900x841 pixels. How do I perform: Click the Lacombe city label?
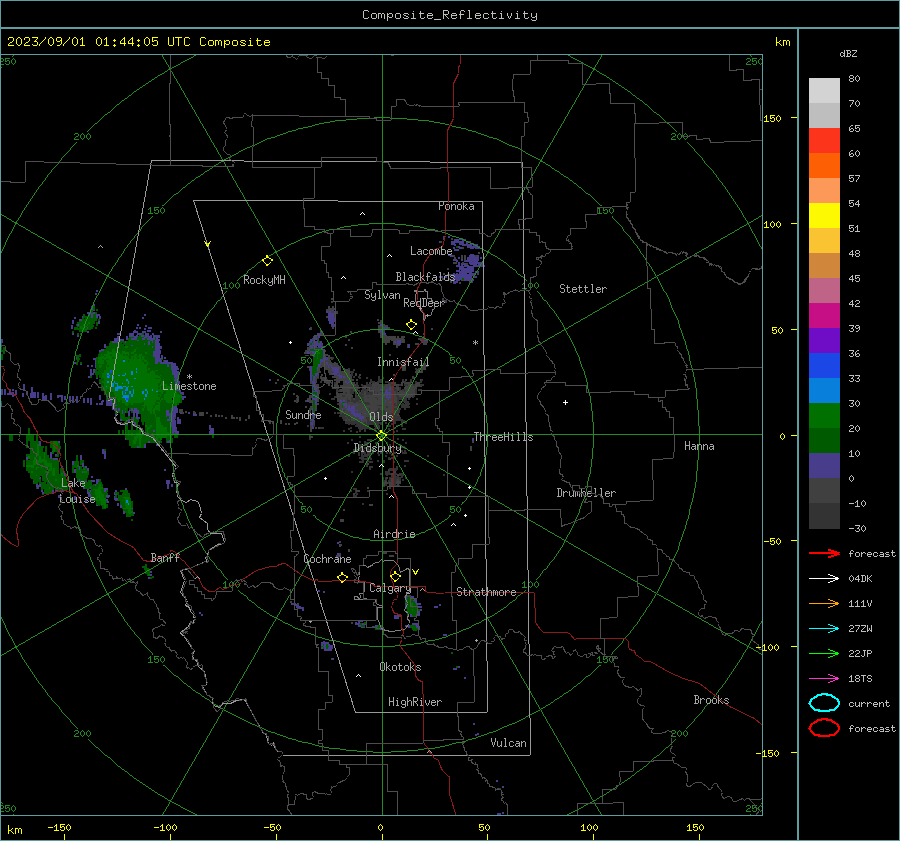[430, 251]
